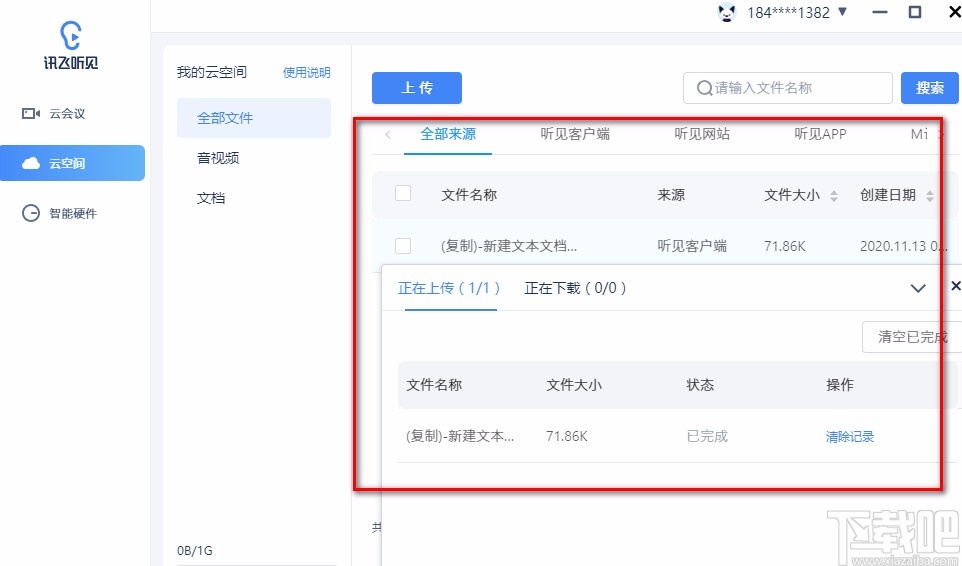The height and width of the screenshot is (566, 962).
Task: Select 全部文件 in the cloud space list
Action: pyautogui.click(x=254, y=118)
